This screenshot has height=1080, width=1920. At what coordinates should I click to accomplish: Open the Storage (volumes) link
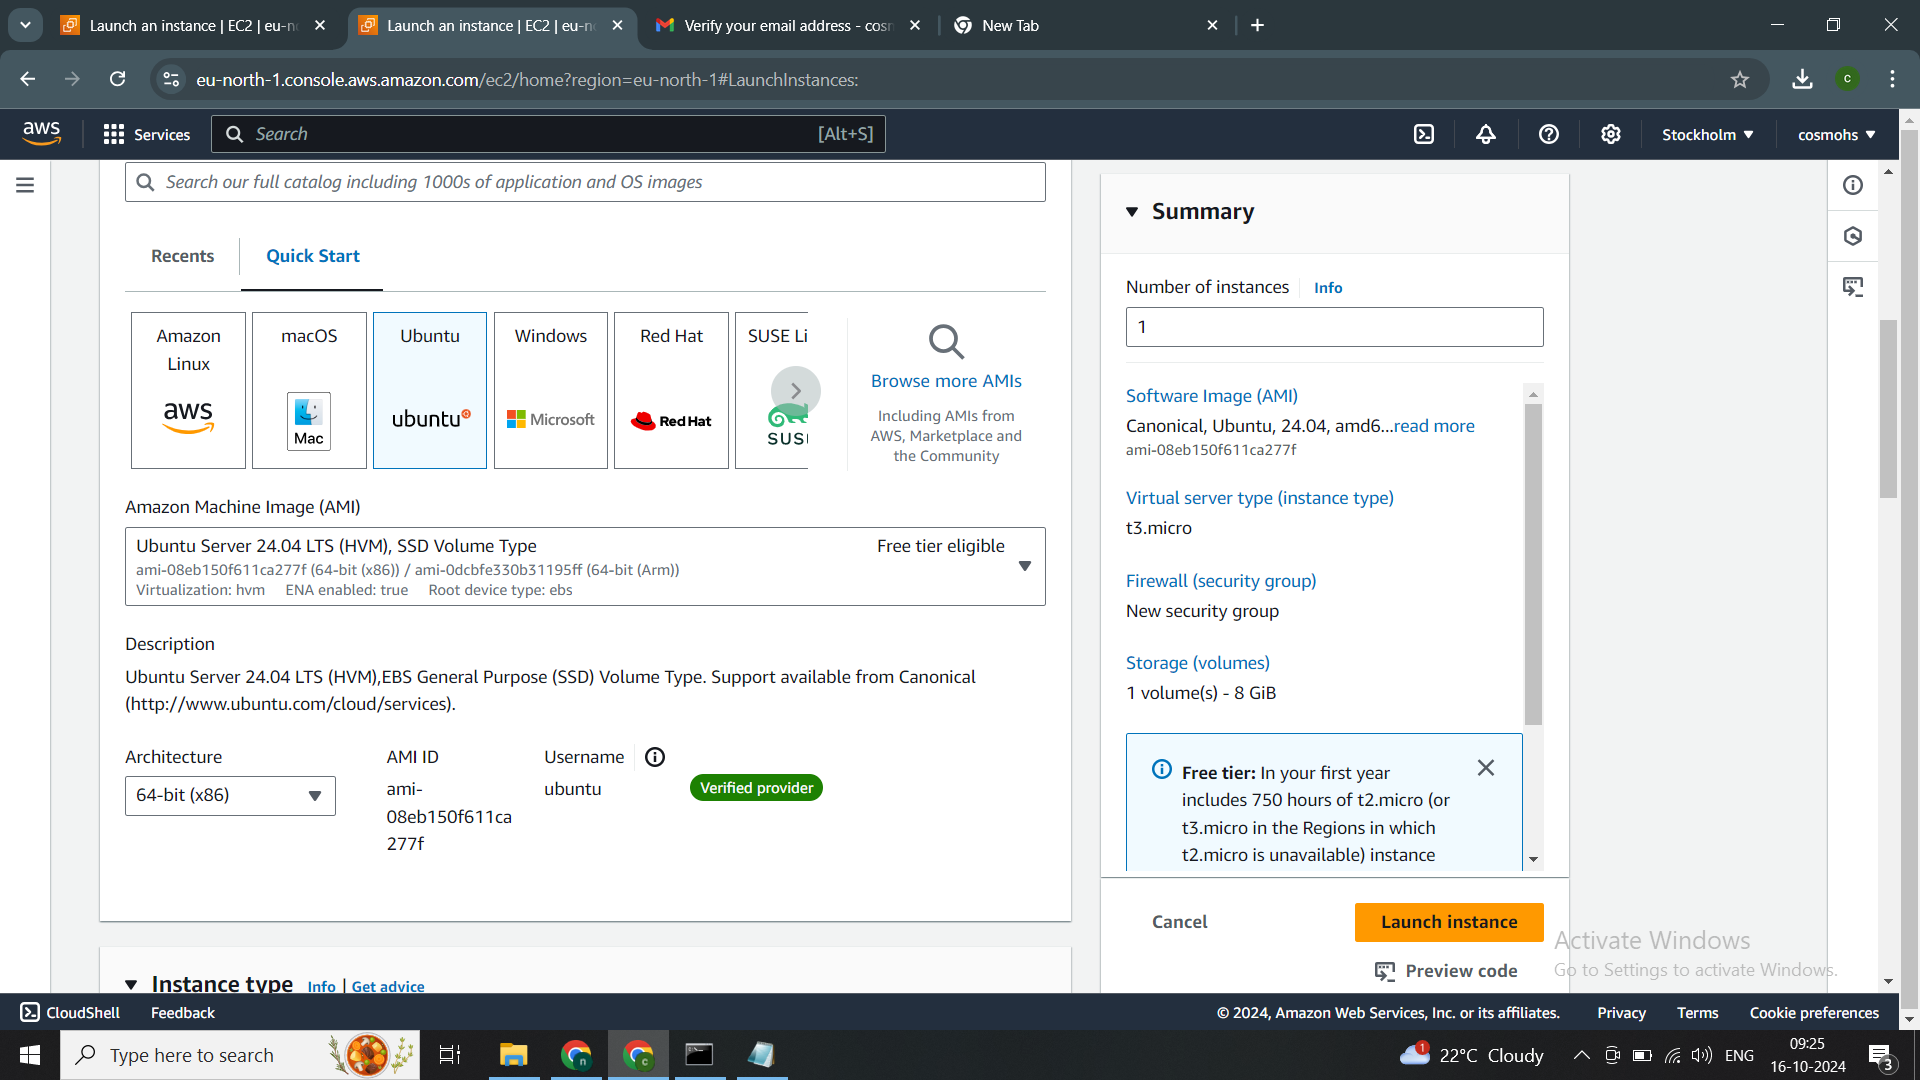(x=1198, y=663)
